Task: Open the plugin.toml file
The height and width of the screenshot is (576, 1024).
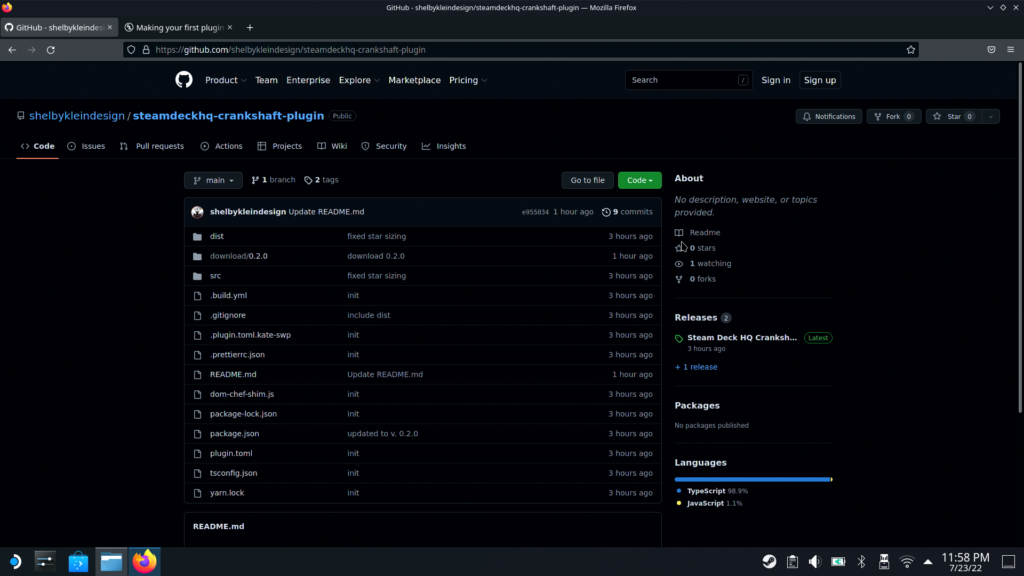Action: coord(231,453)
